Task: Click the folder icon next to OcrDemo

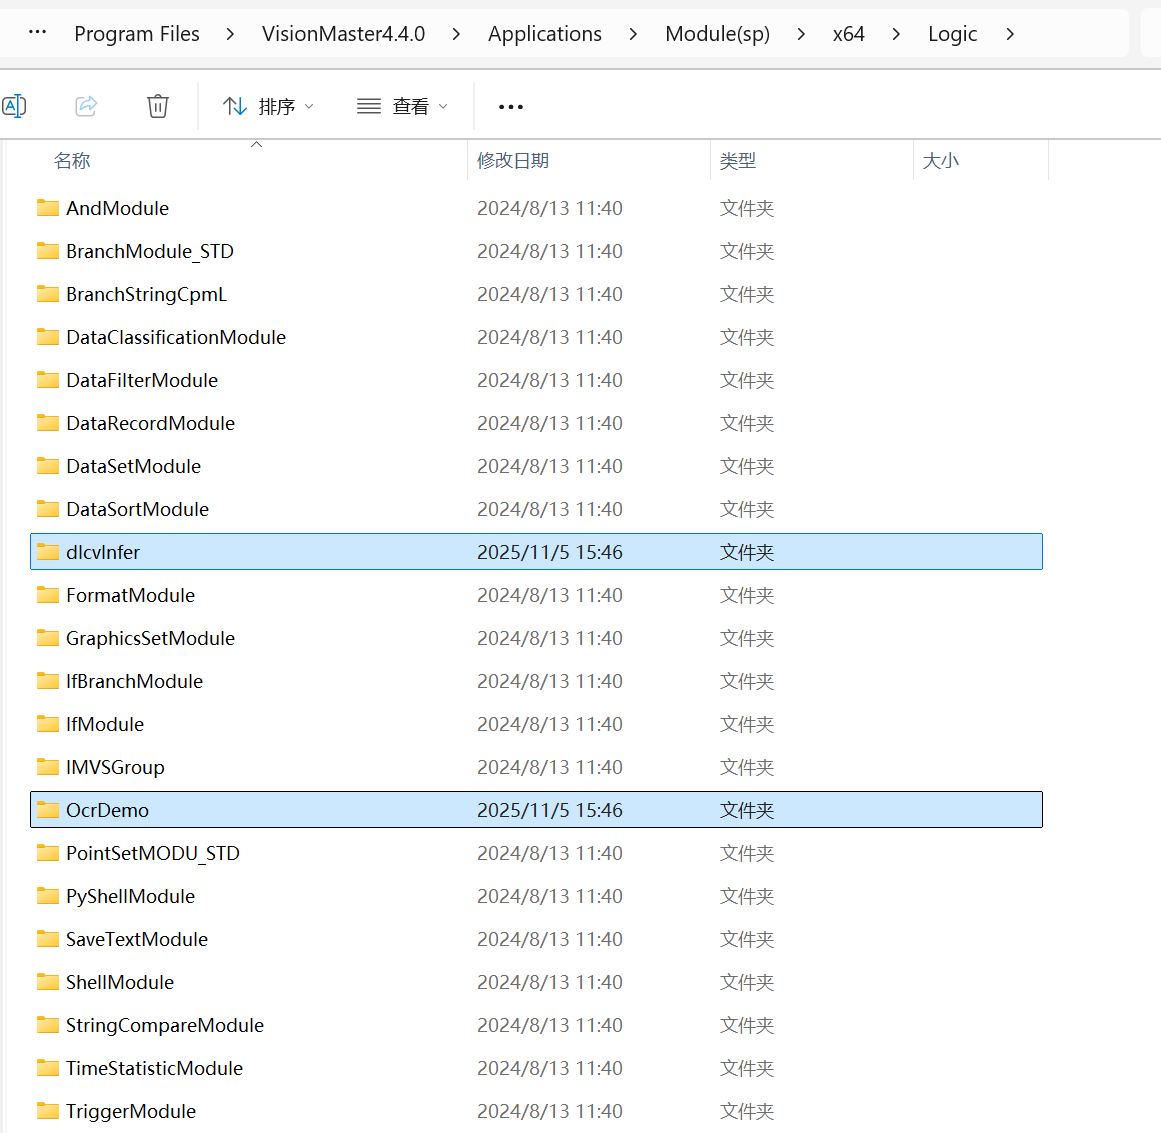Action: pos(48,810)
